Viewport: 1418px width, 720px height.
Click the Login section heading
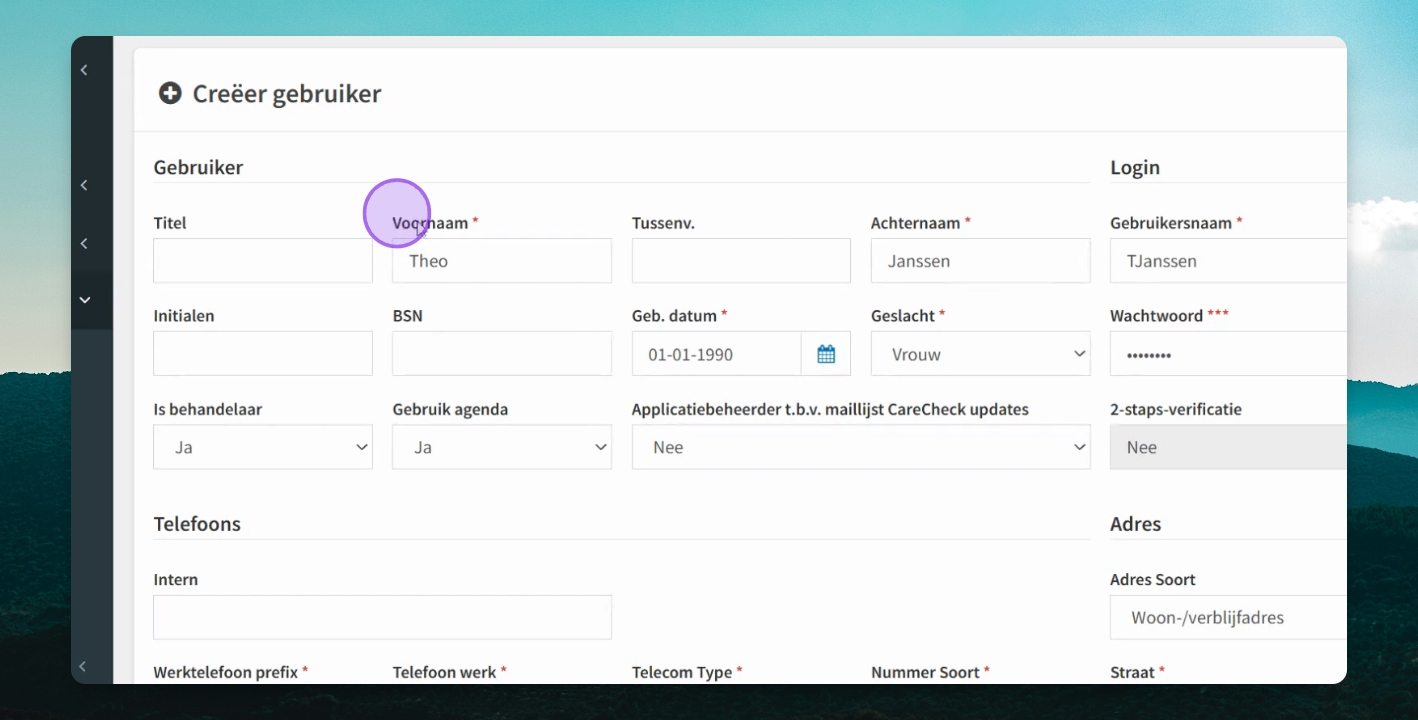coord(1135,168)
